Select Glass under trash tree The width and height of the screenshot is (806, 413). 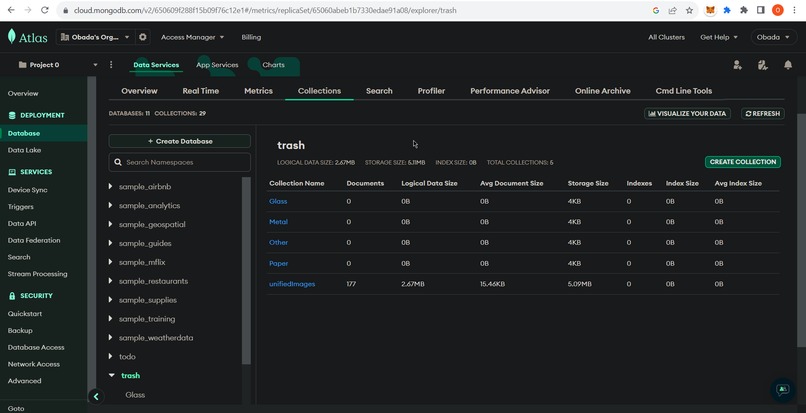click(135, 395)
